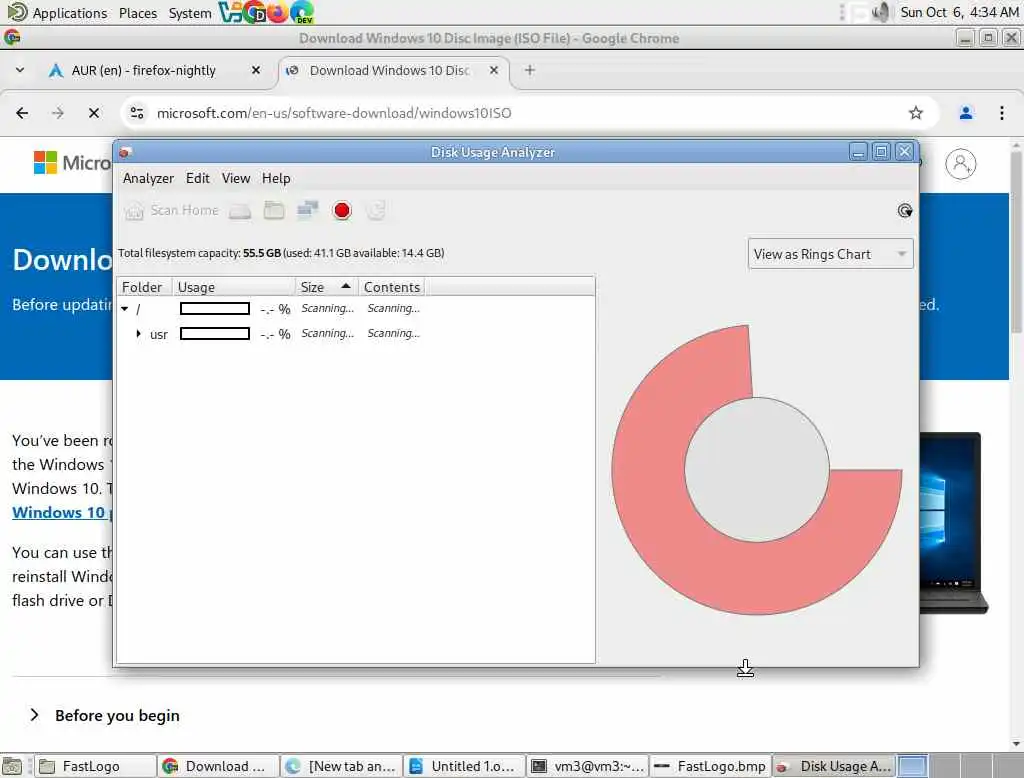Click the Scan Folder icon in toolbar
The height and width of the screenshot is (778, 1024).
274,210
